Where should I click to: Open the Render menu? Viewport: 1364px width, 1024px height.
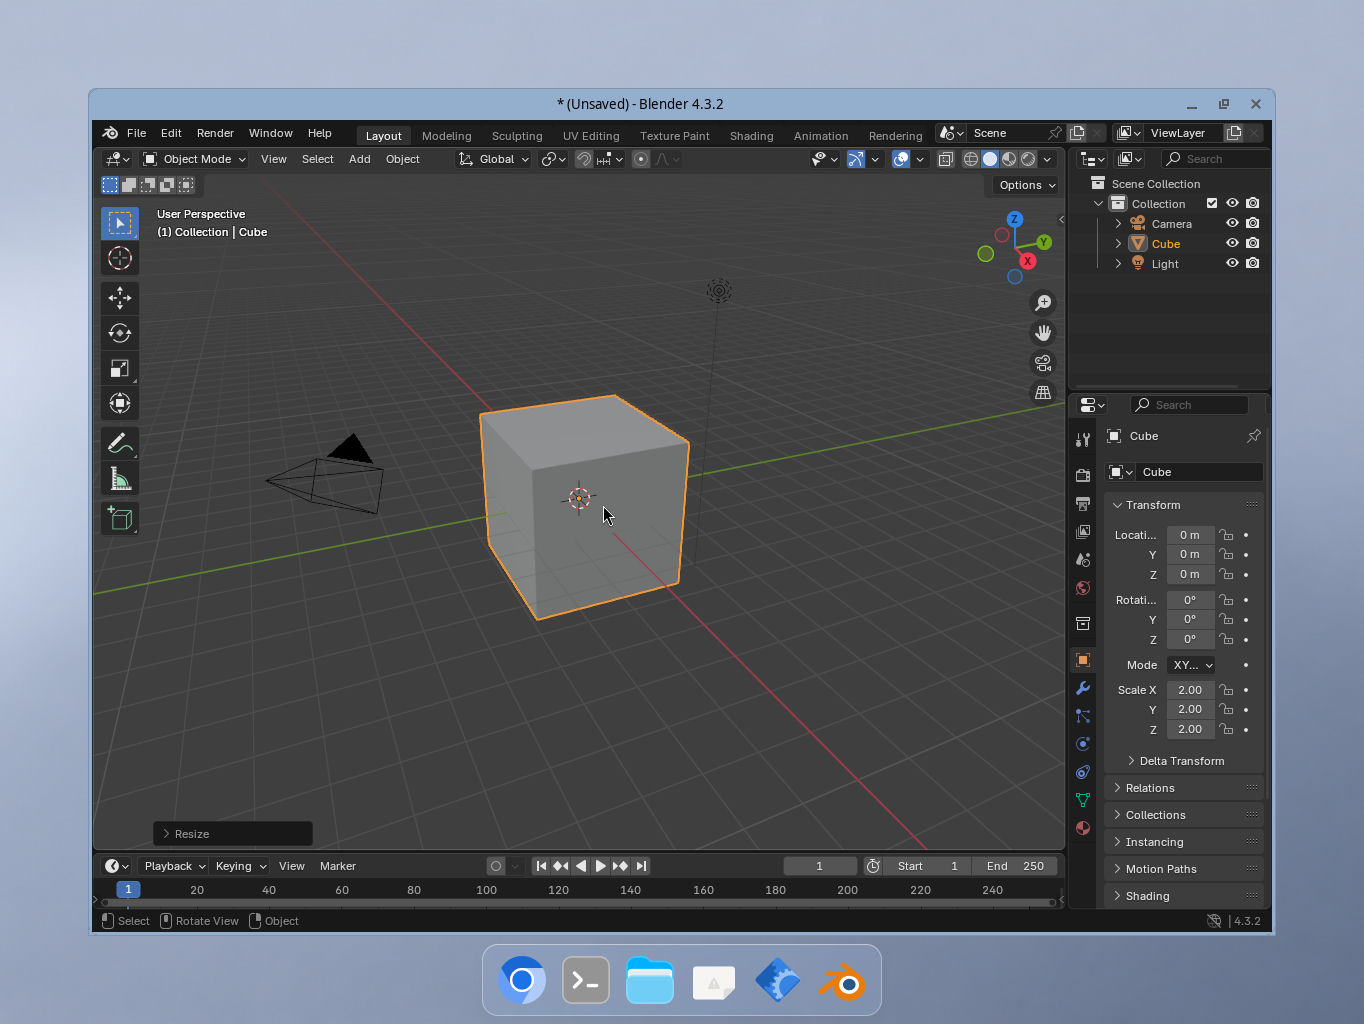[x=215, y=133]
